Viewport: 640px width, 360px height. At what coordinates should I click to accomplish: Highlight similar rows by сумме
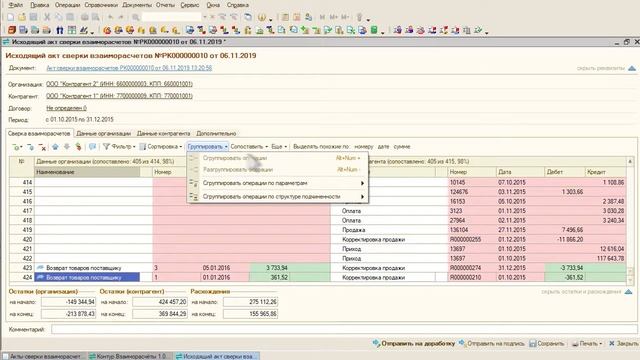pyautogui.click(x=402, y=147)
